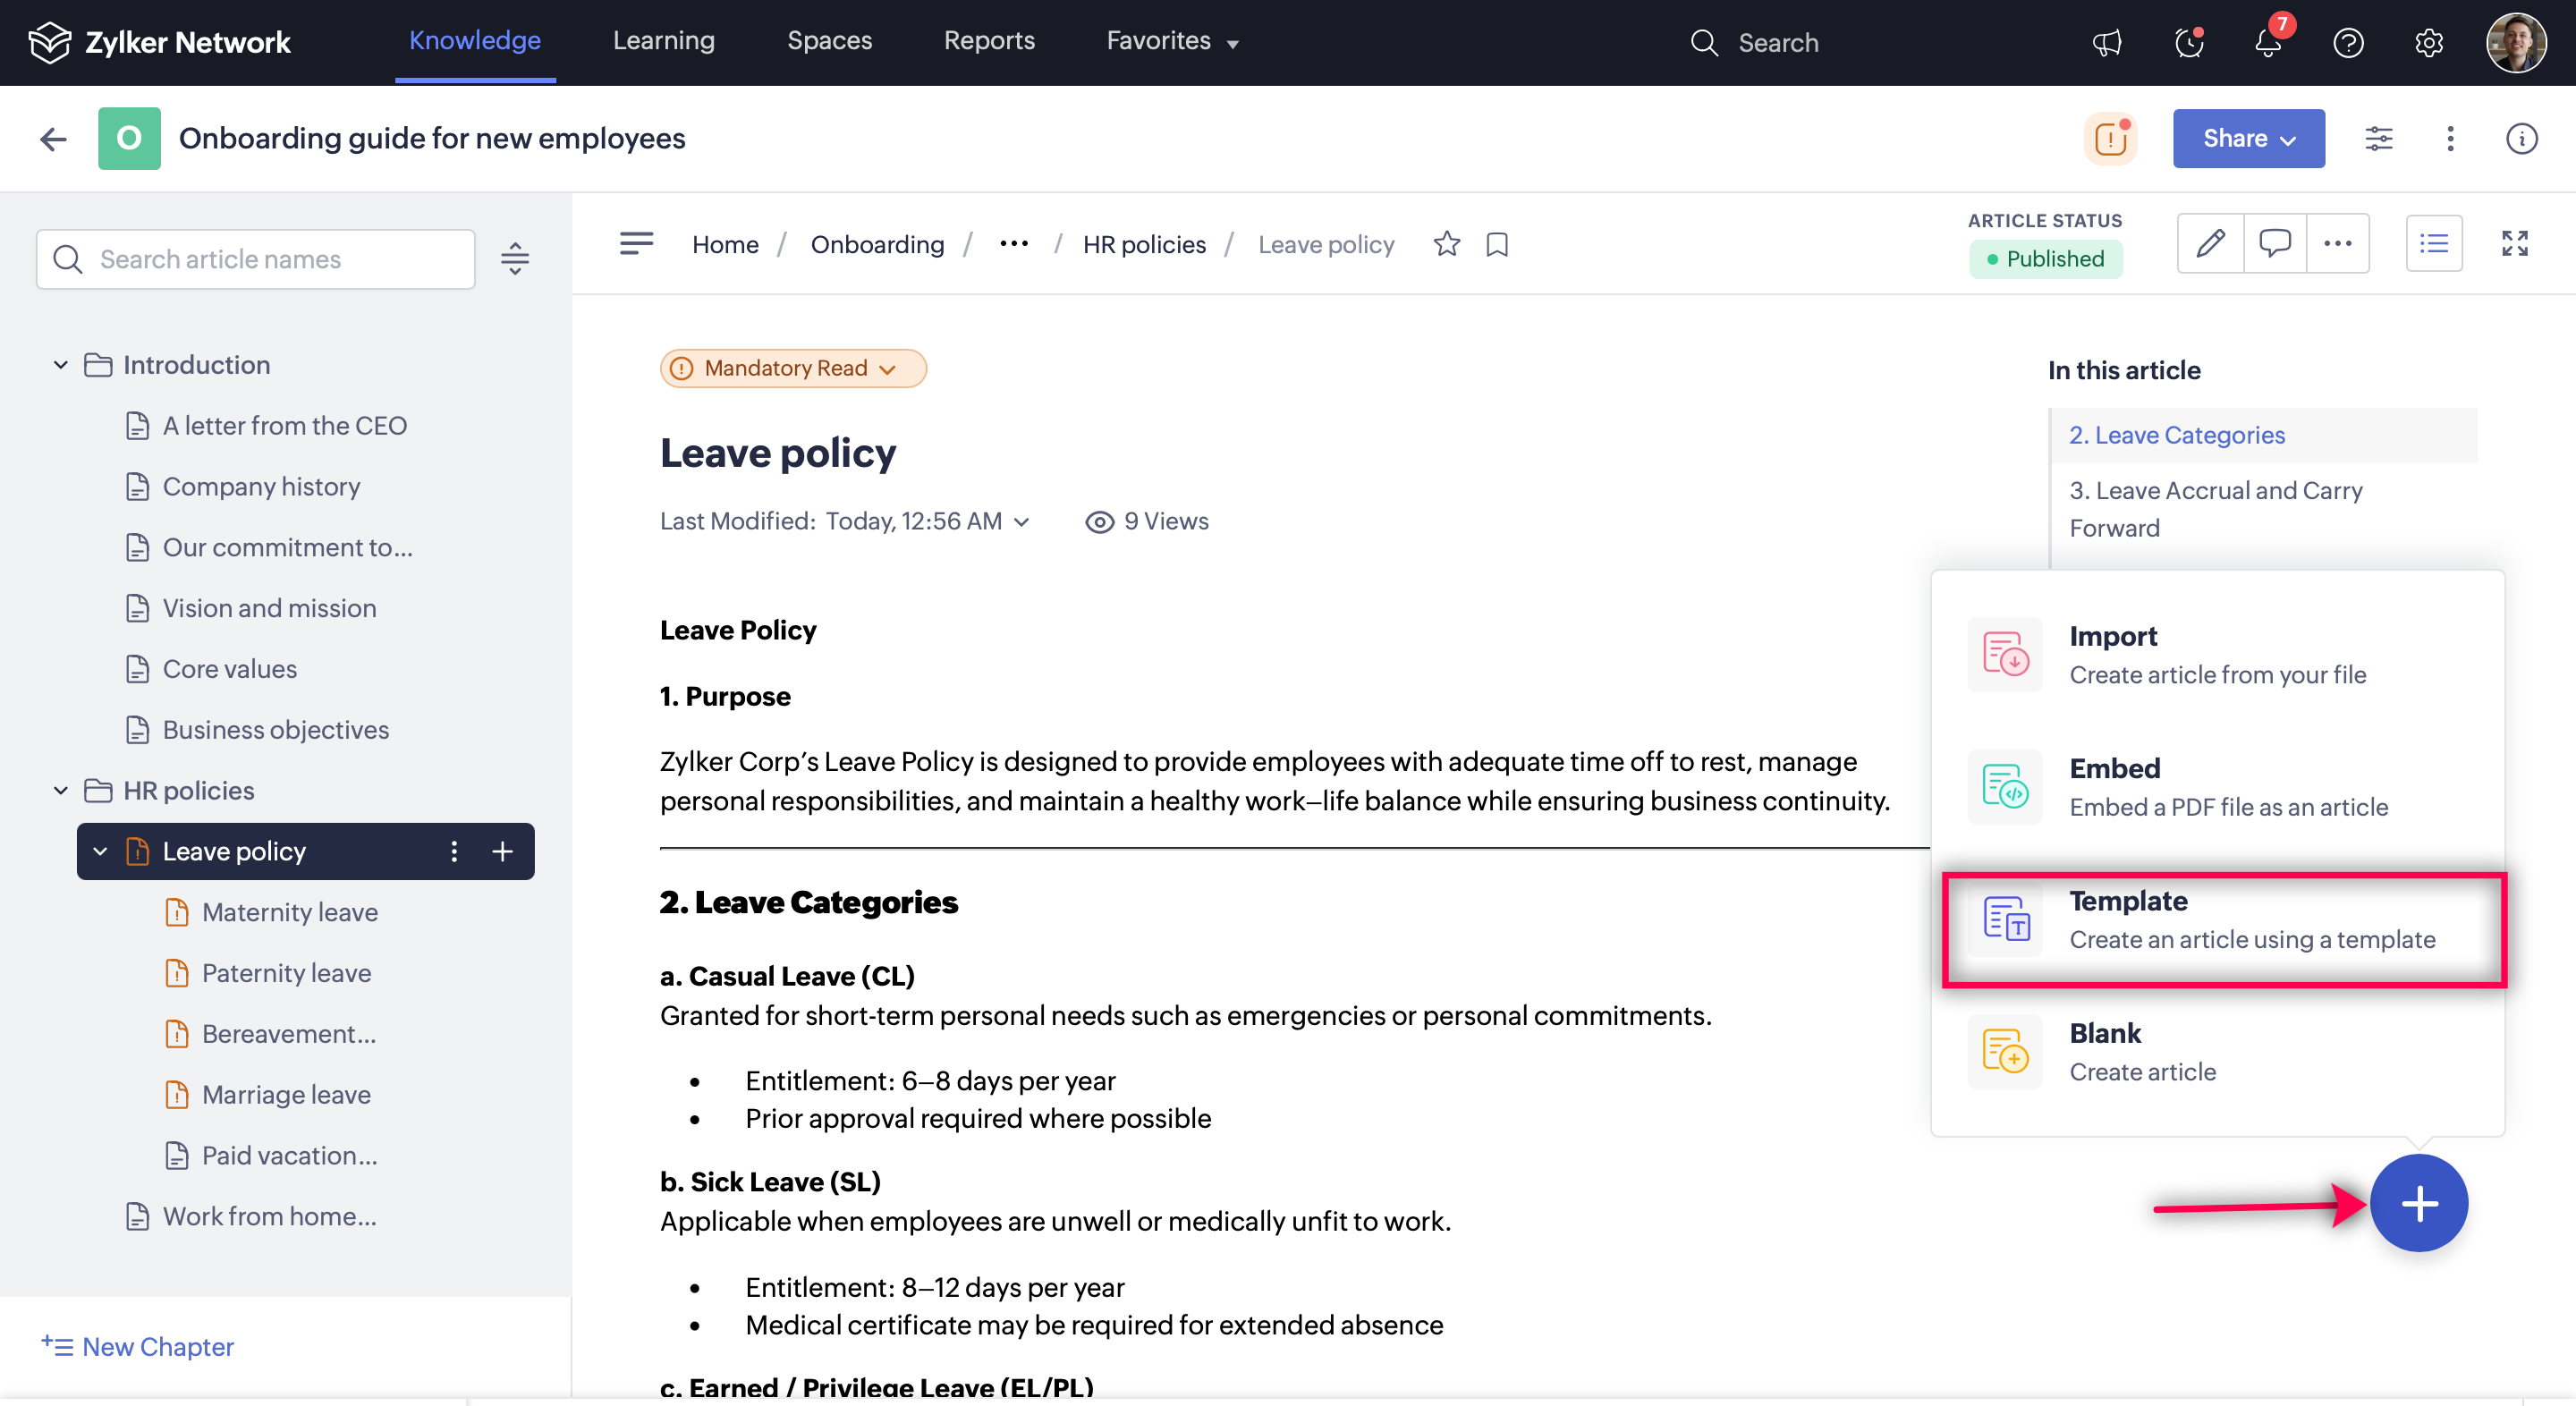Switch to the Learning tab
The width and height of the screenshot is (2576, 1406).
[x=663, y=41]
